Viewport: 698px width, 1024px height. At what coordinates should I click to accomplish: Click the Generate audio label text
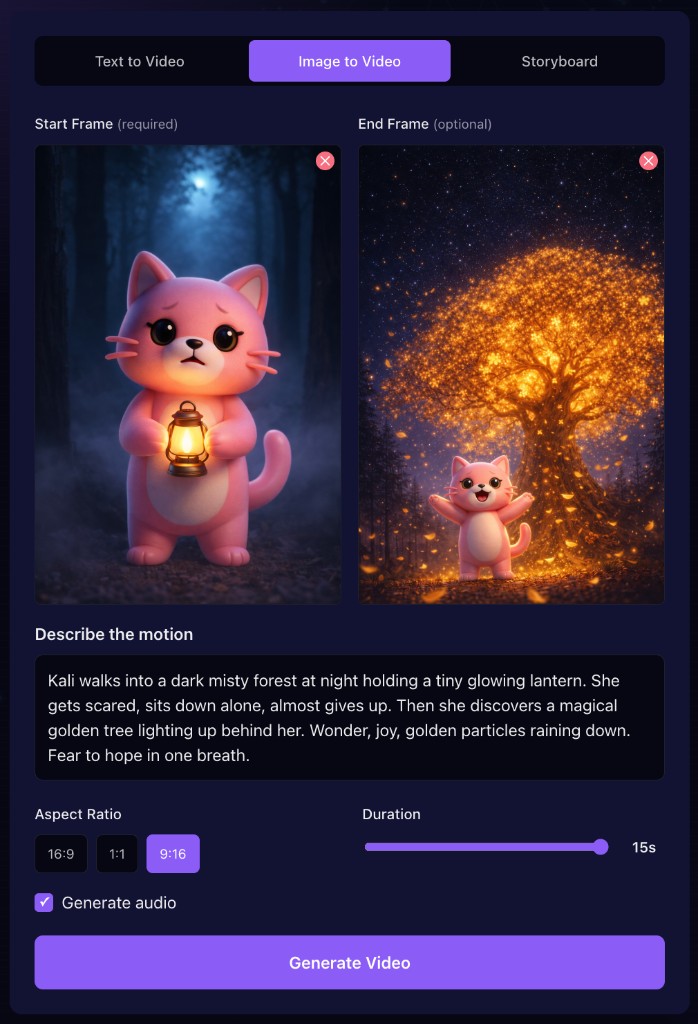tap(119, 903)
